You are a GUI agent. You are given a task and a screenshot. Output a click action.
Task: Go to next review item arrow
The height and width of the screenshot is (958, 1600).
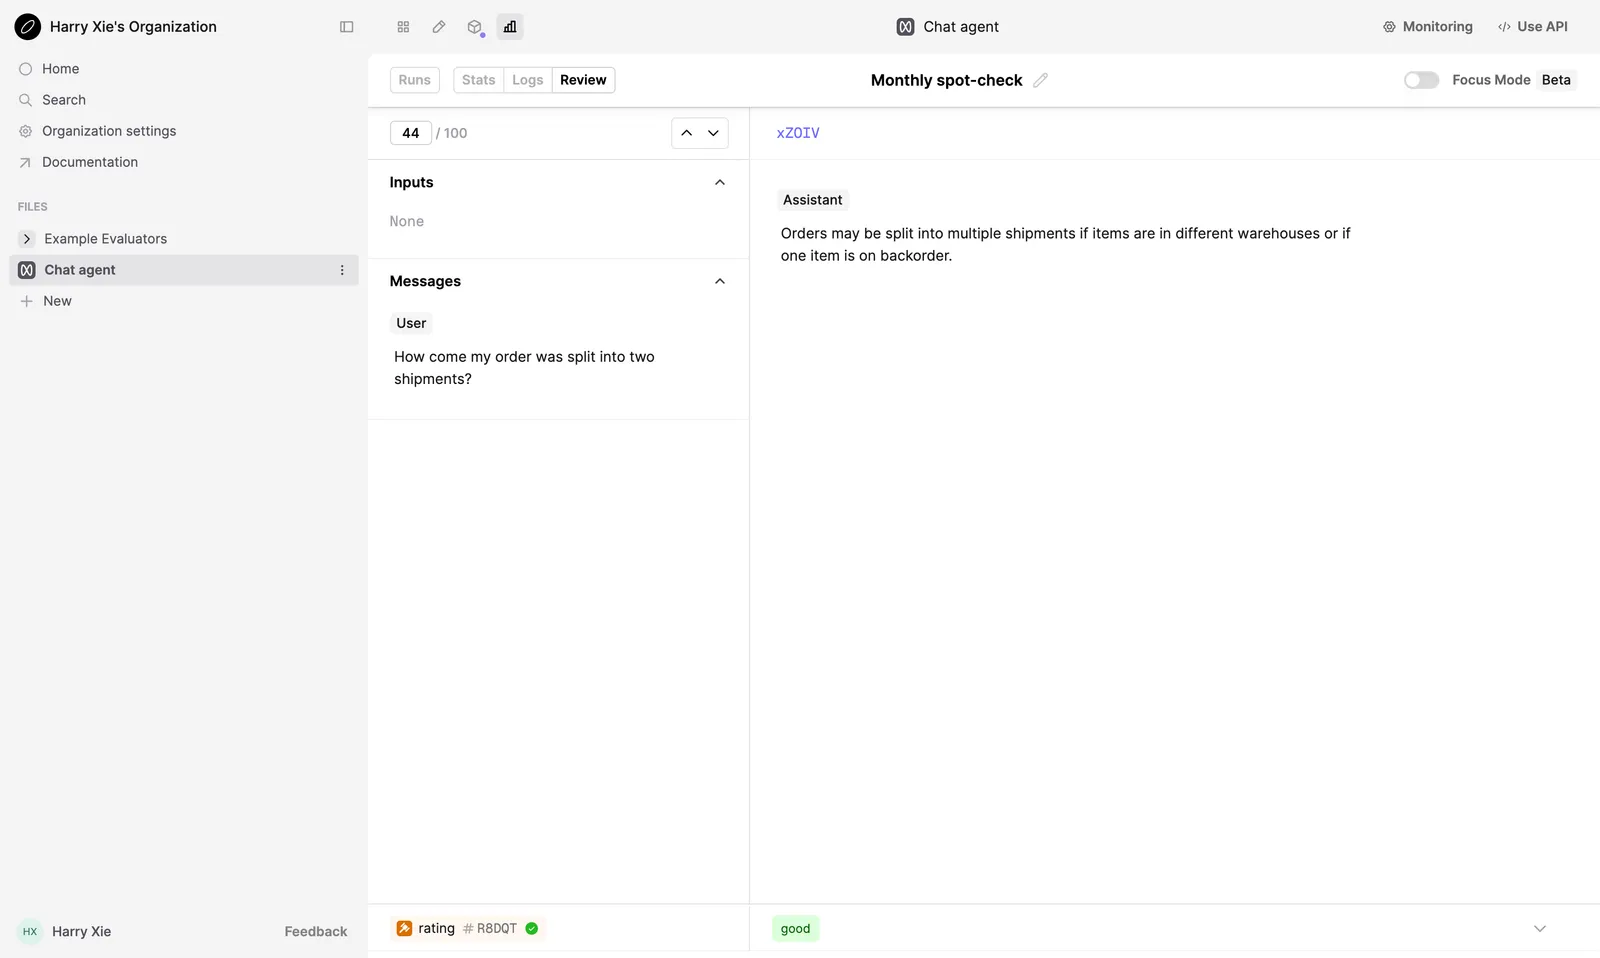point(713,133)
